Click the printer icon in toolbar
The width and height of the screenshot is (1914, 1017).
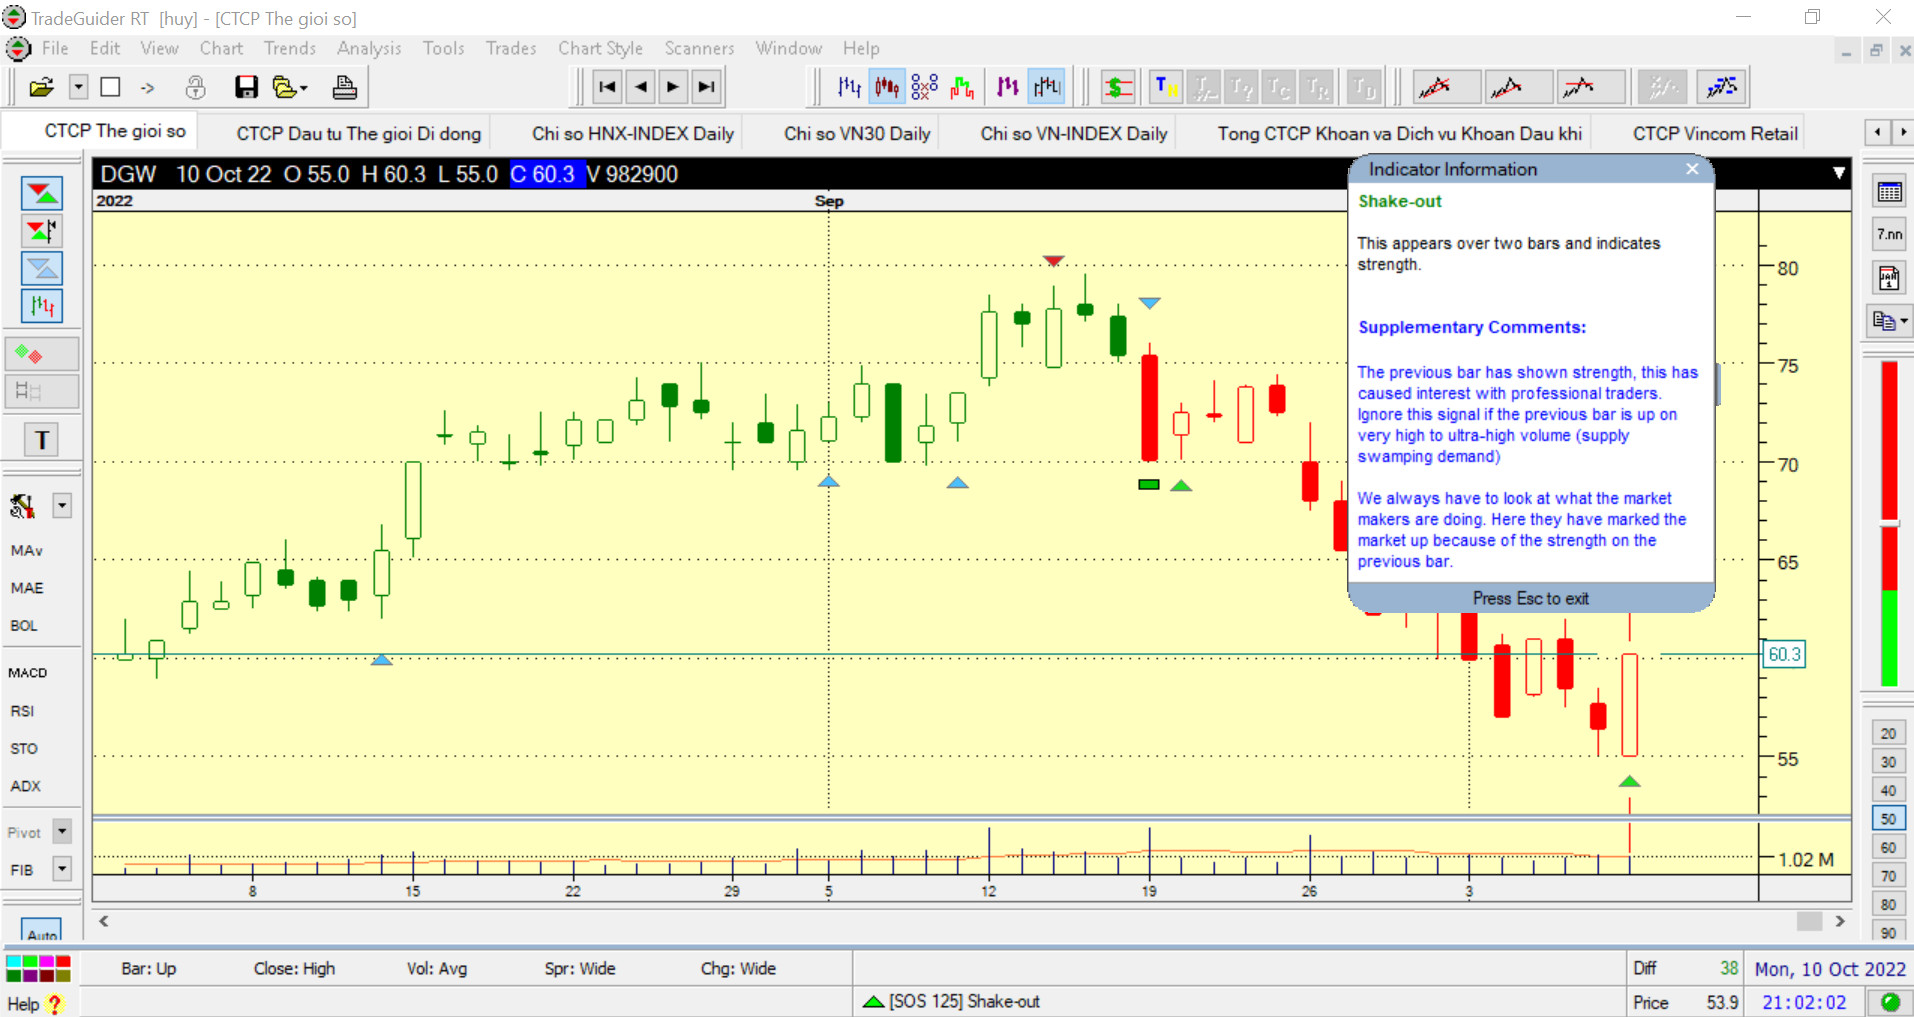344,88
